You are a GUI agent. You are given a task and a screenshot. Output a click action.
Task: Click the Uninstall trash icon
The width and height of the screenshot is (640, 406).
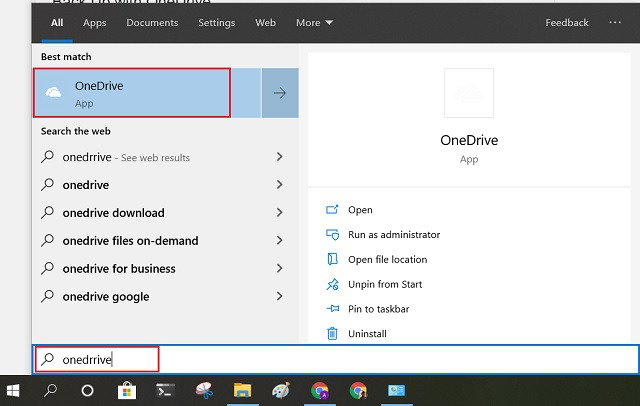pos(332,333)
